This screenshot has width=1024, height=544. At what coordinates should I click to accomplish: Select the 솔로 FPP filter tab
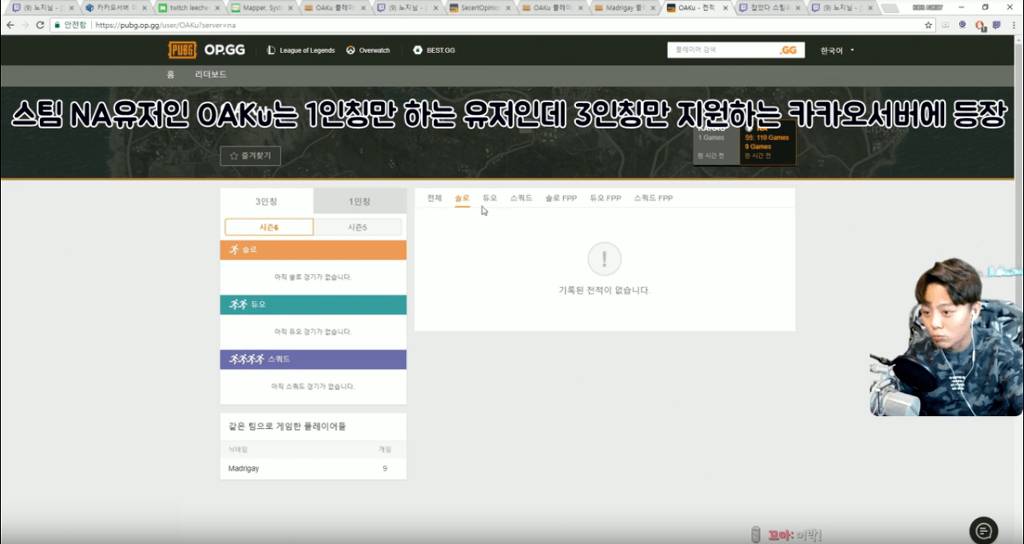pyautogui.click(x=561, y=198)
